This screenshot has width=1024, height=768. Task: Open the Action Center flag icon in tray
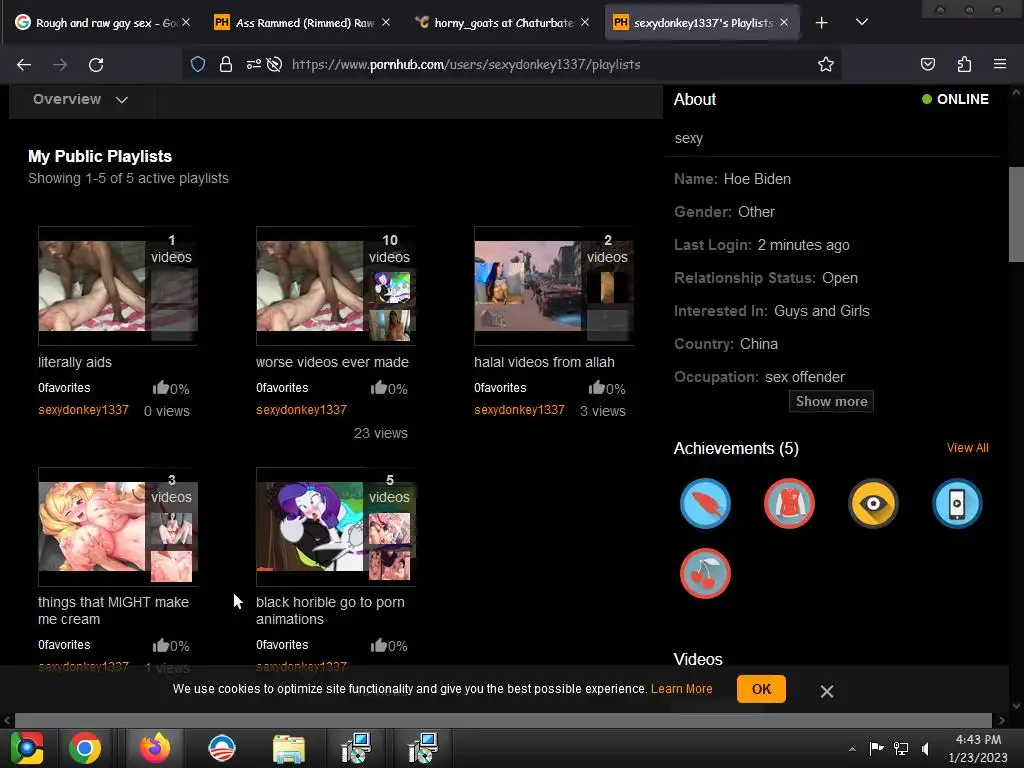click(876, 748)
